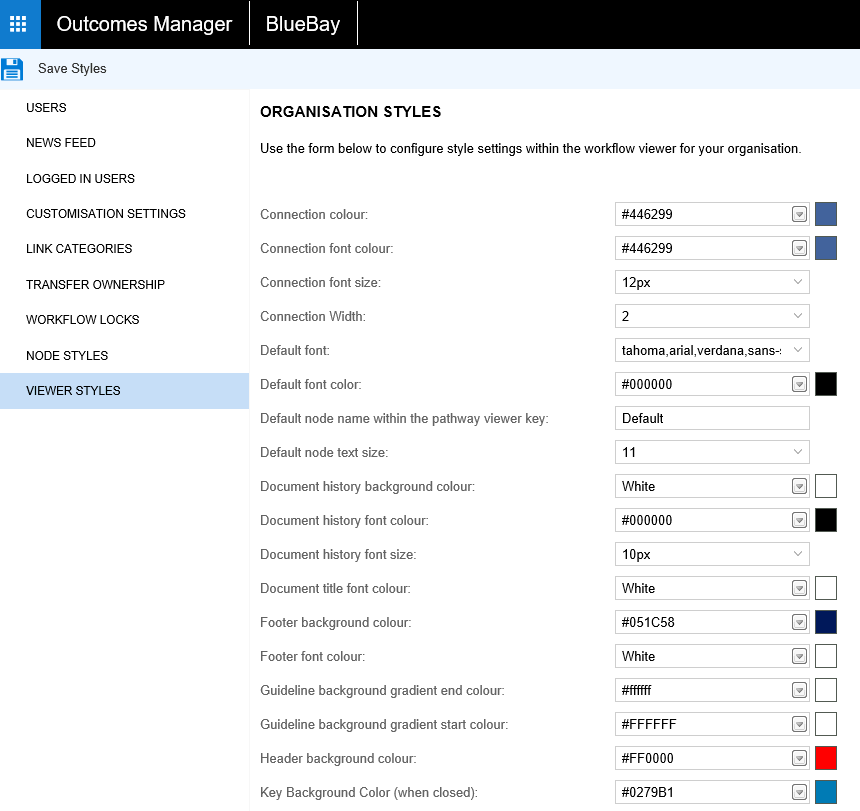Open Document title font colour picker arrow
Viewport: 860px width, 811px height.
799,588
